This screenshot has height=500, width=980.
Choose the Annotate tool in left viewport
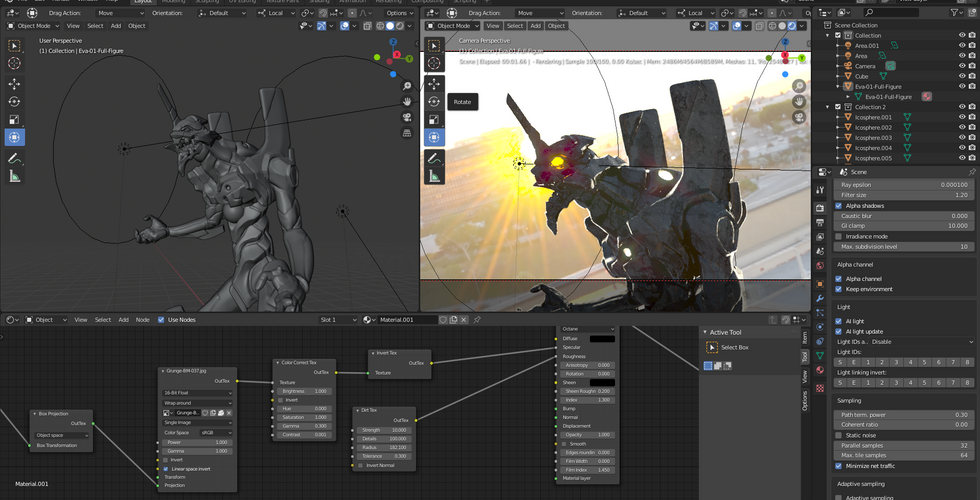coord(14,158)
